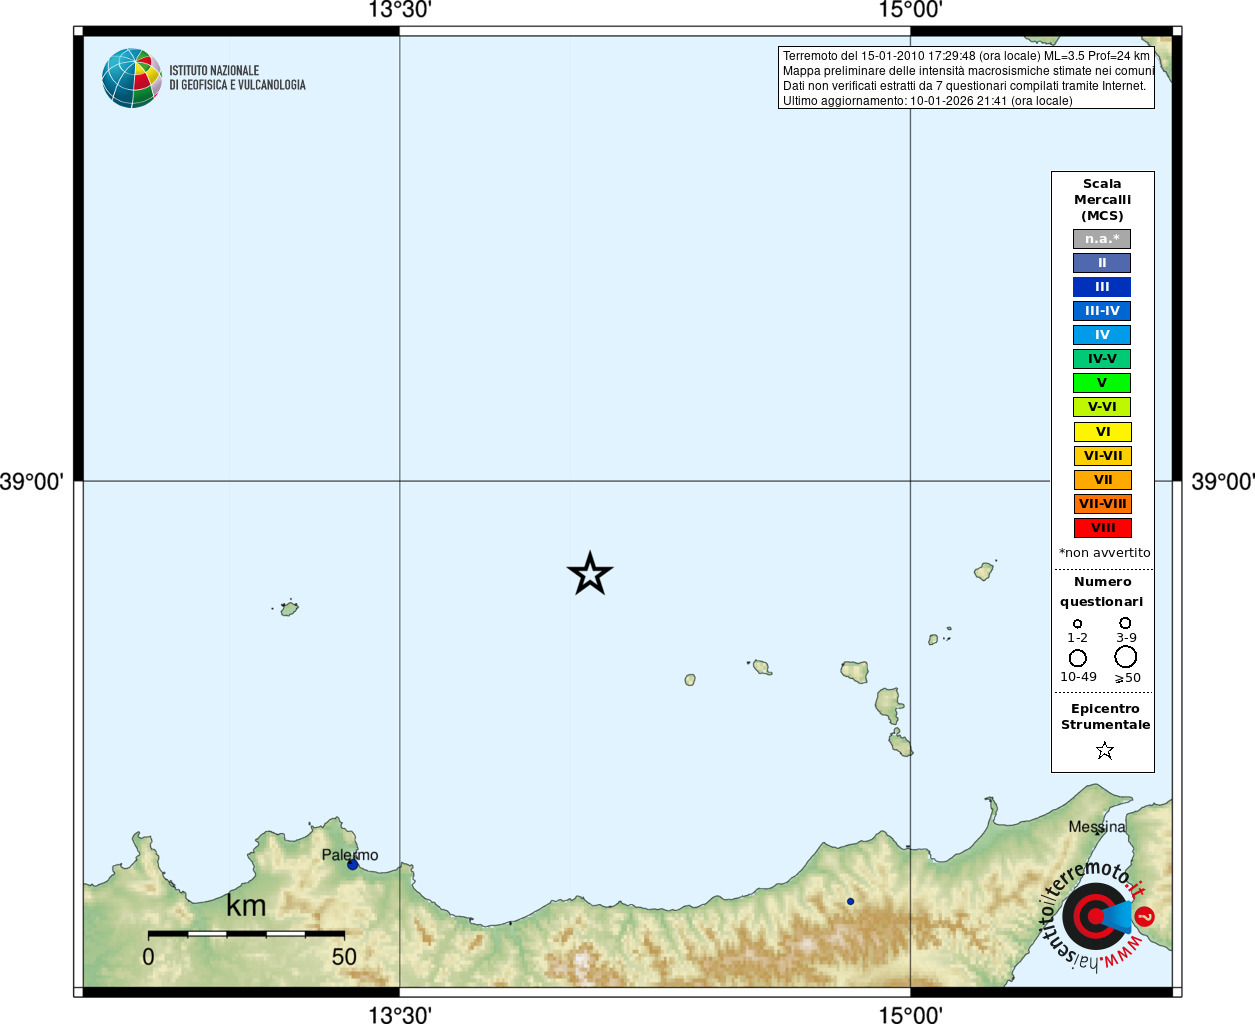This screenshot has width=1255, height=1024.
Task: Click the 'Terremoto del 15-01-2010' info line
Action: click(966, 56)
